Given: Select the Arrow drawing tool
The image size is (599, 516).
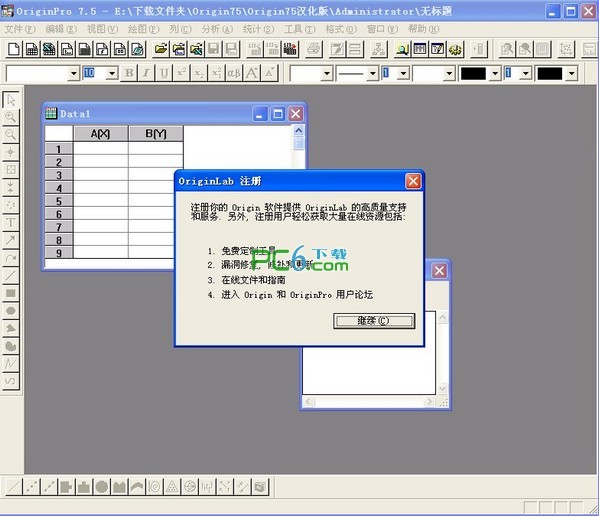Looking at the screenshot, I should click(11, 240).
